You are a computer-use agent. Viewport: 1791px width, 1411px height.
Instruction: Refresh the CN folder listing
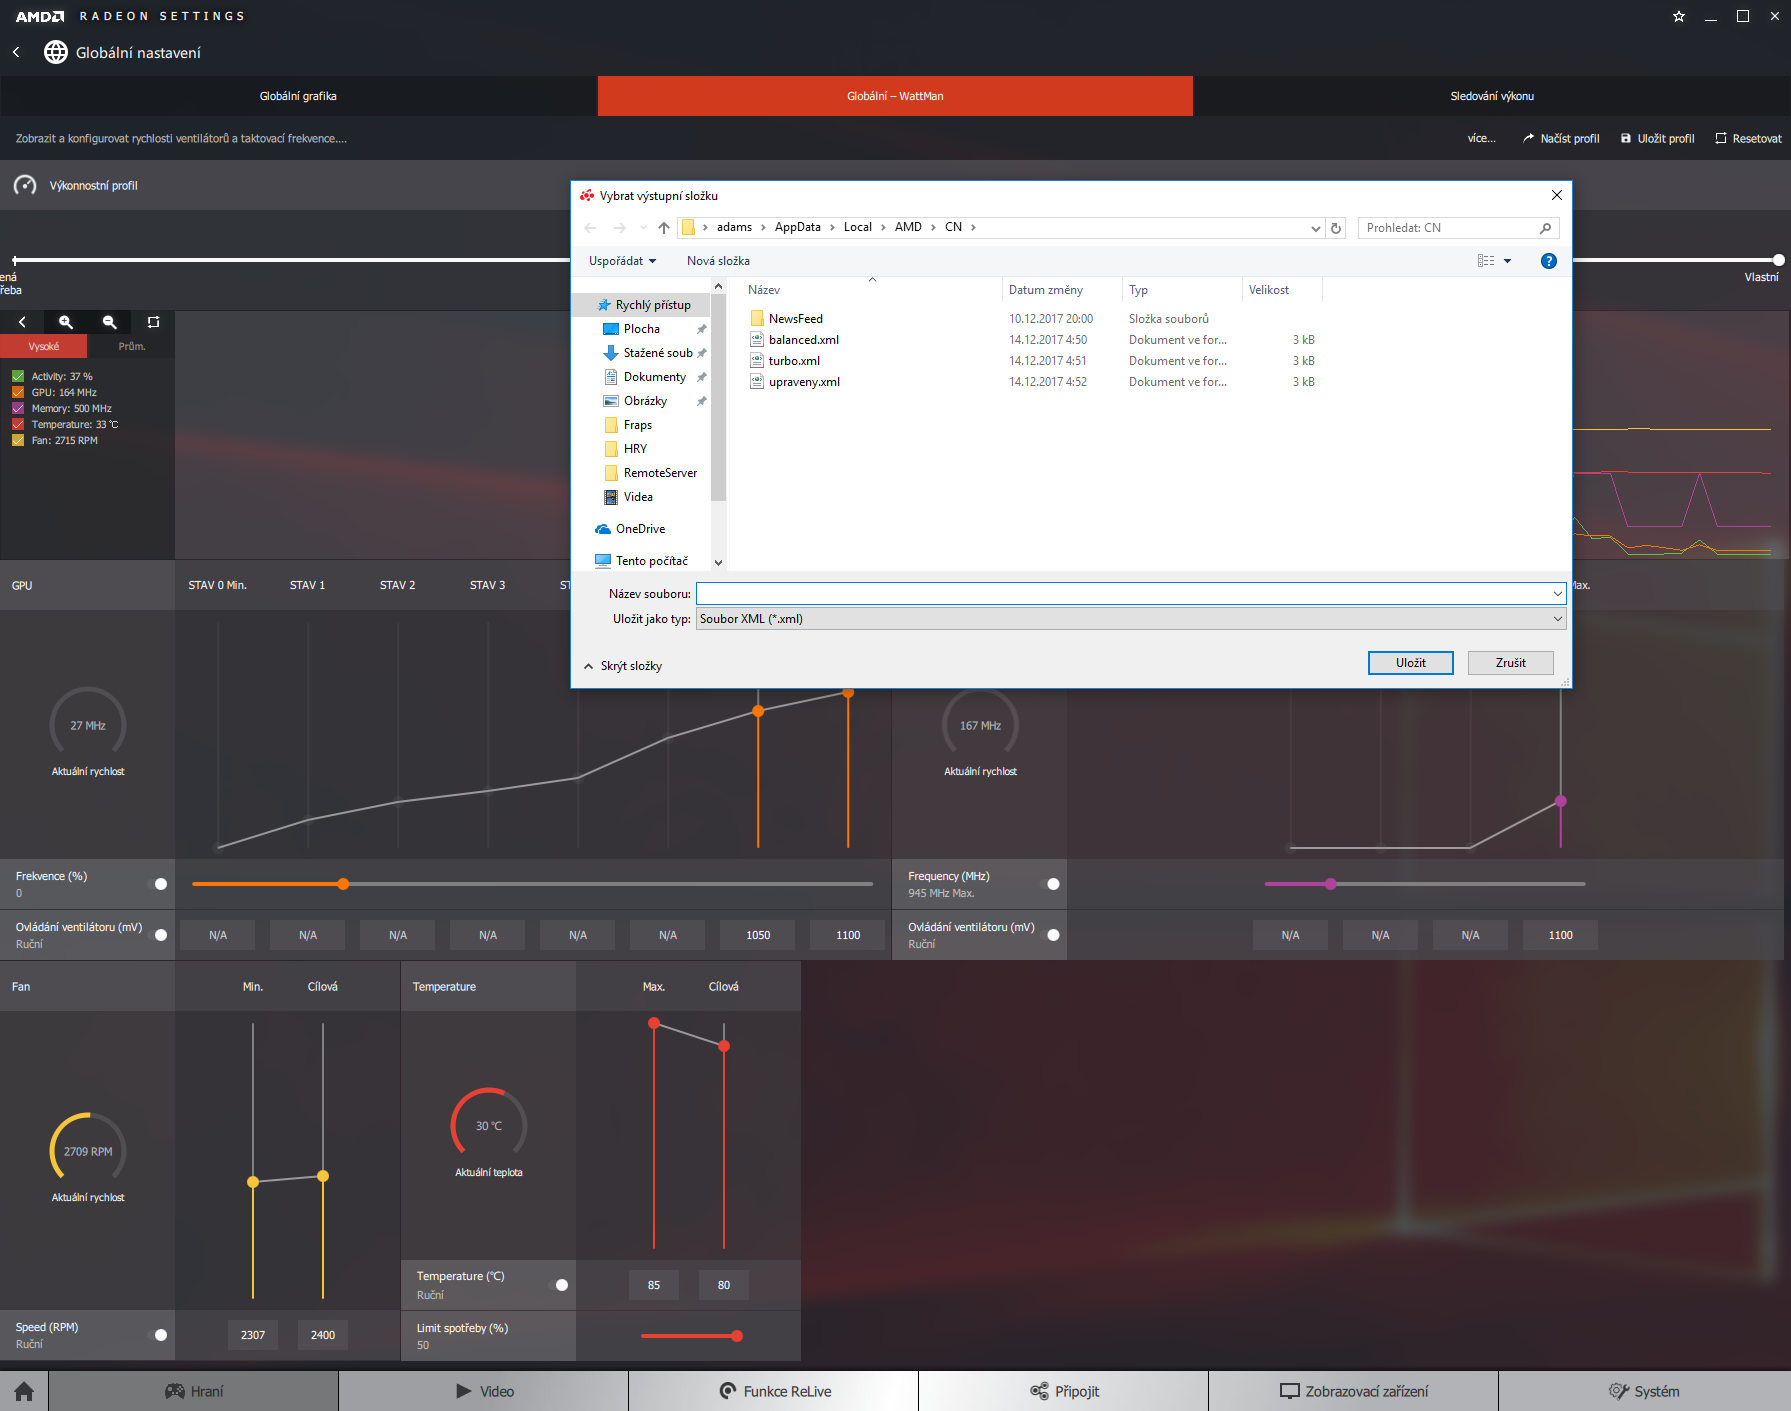click(x=1336, y=228)
